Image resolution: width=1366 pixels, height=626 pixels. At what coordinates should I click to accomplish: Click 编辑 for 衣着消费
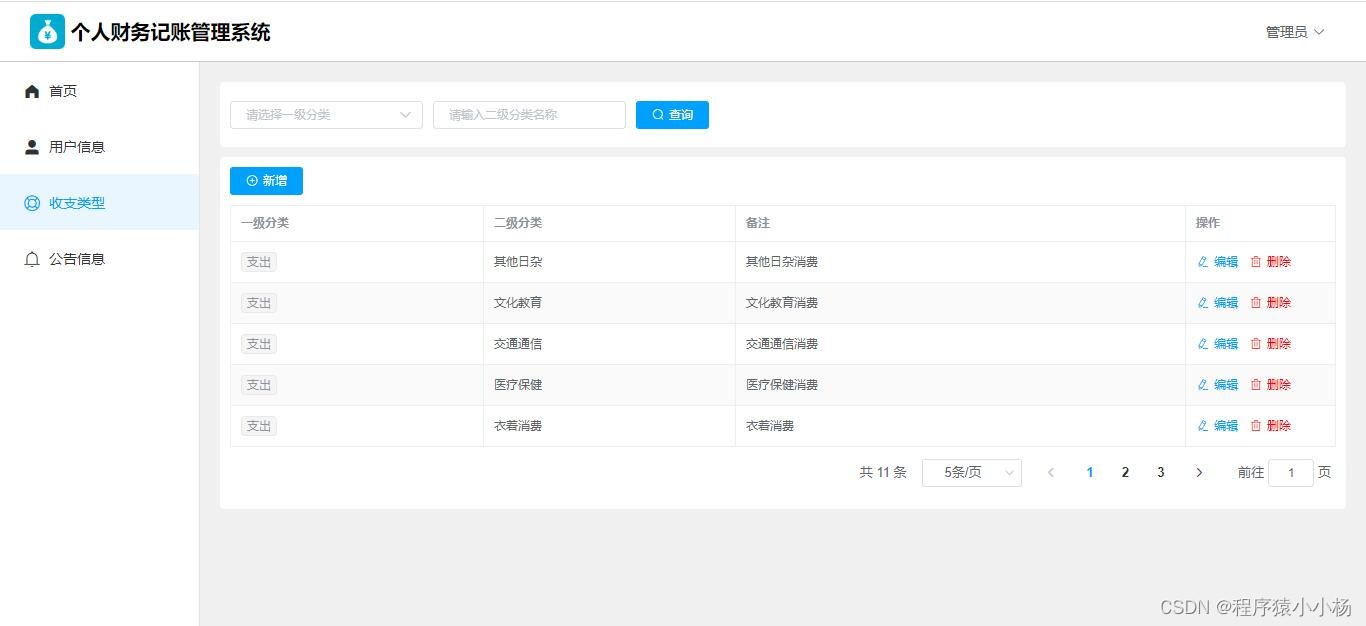[1218, 426]
